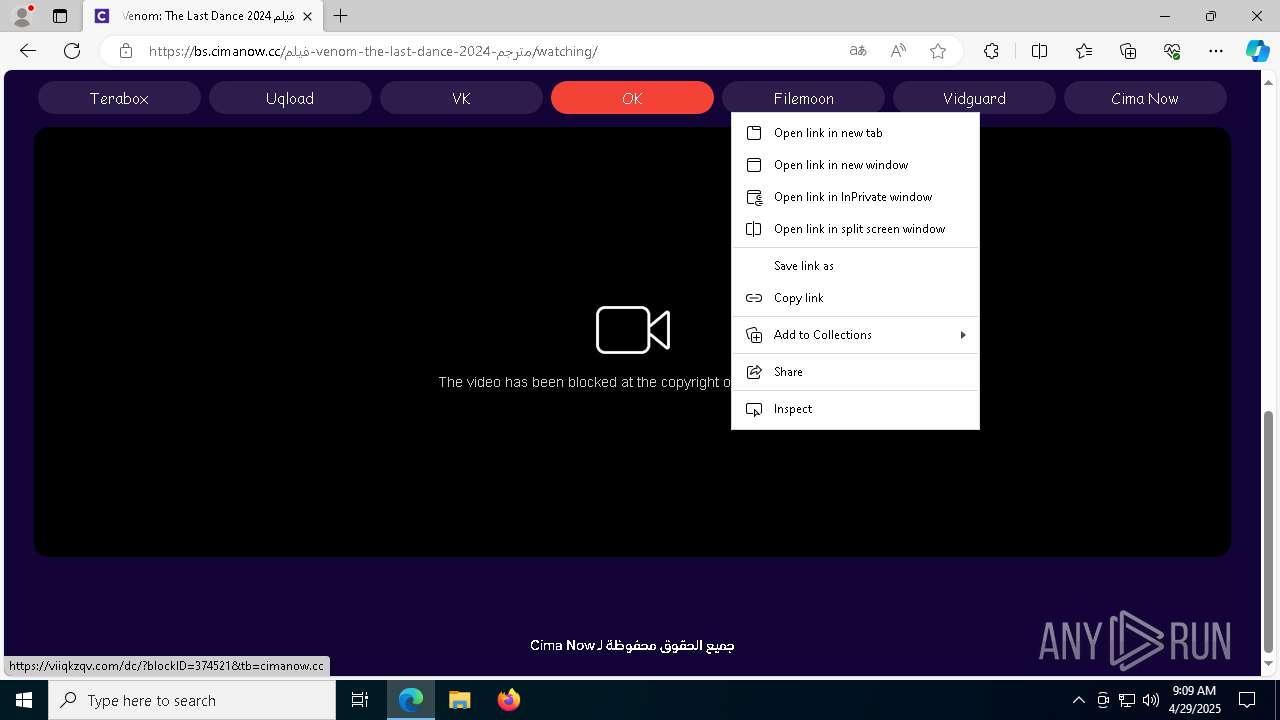Viewport: 1280px width, 720px height.
Task: Select the Filemoon server button
Action: point(803,98)
